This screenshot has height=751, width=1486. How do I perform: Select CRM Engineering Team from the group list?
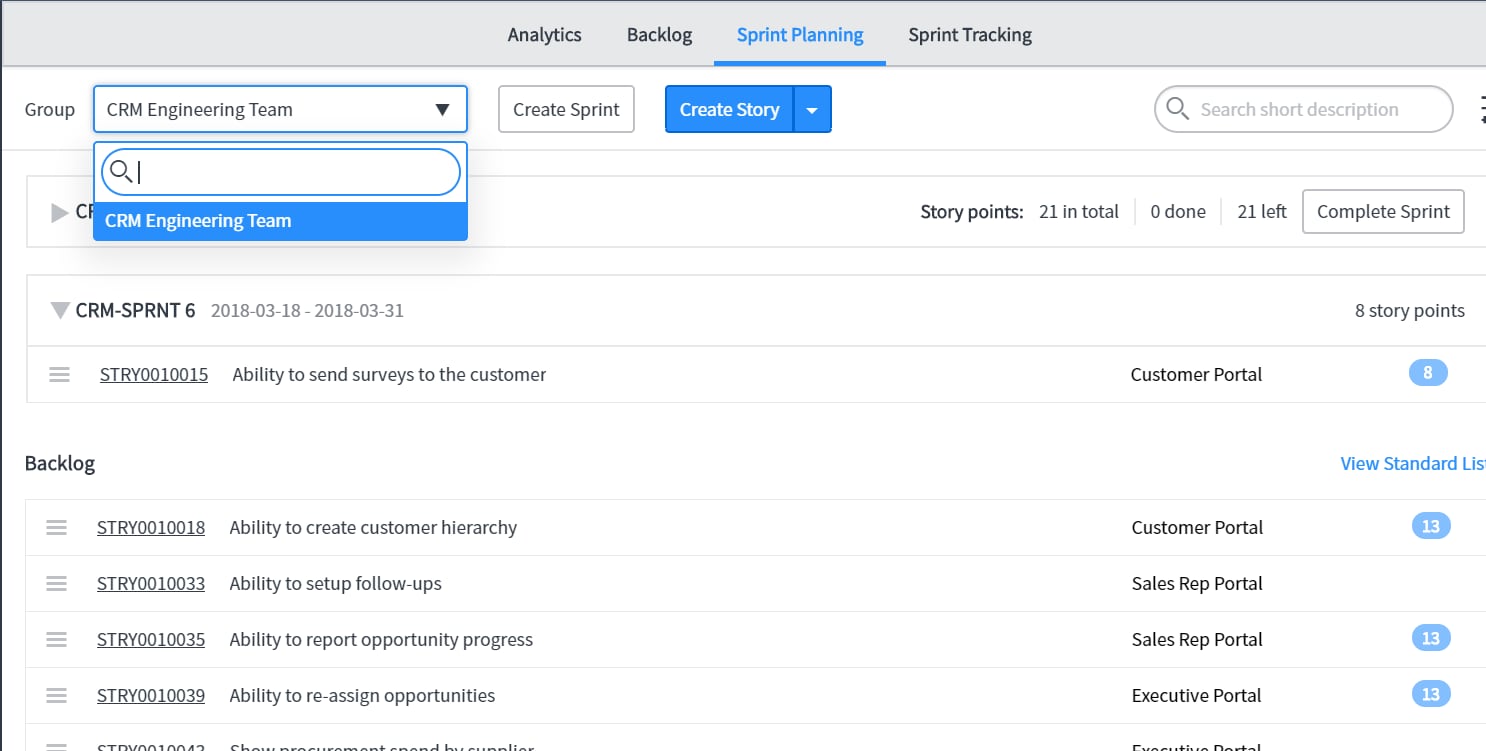point(198,220)
